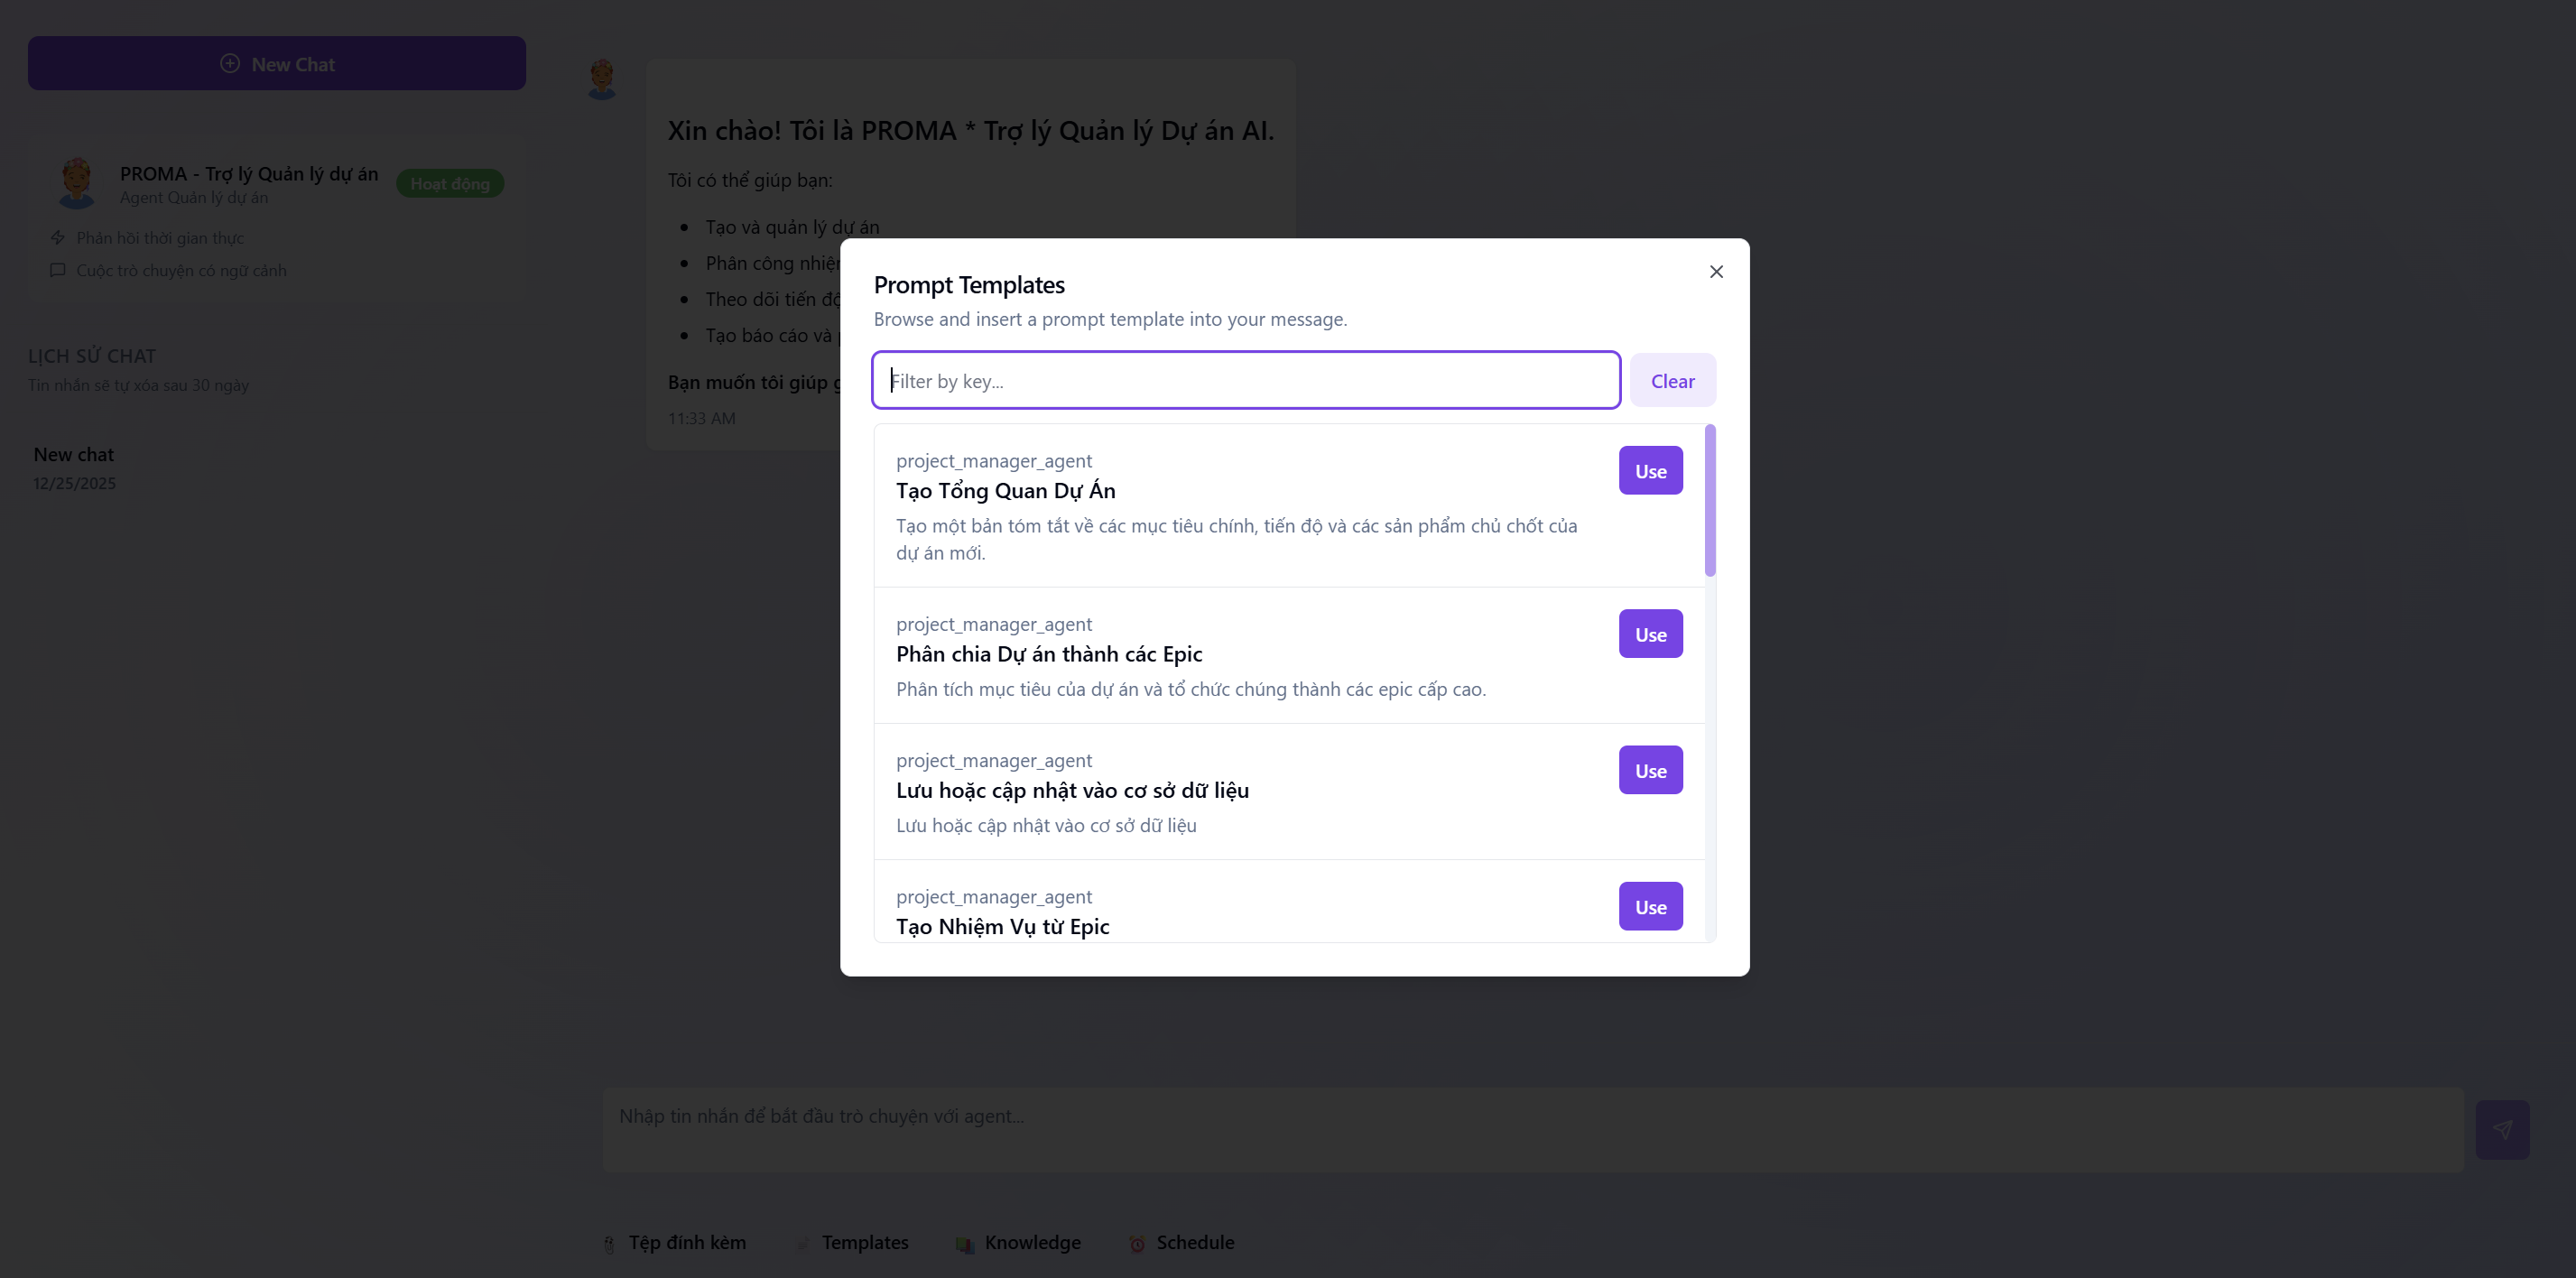Open the New chat history entry

pos(276,468)
